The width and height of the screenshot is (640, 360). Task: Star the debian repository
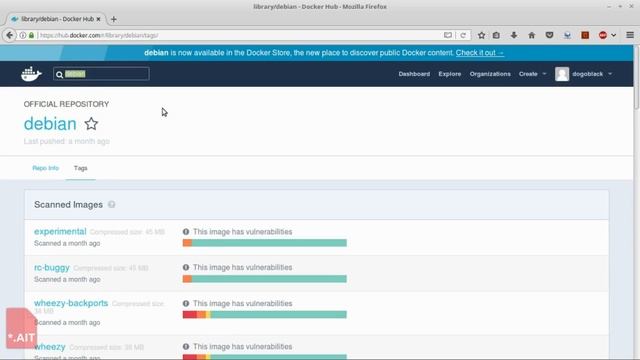[x=91, y=124]
